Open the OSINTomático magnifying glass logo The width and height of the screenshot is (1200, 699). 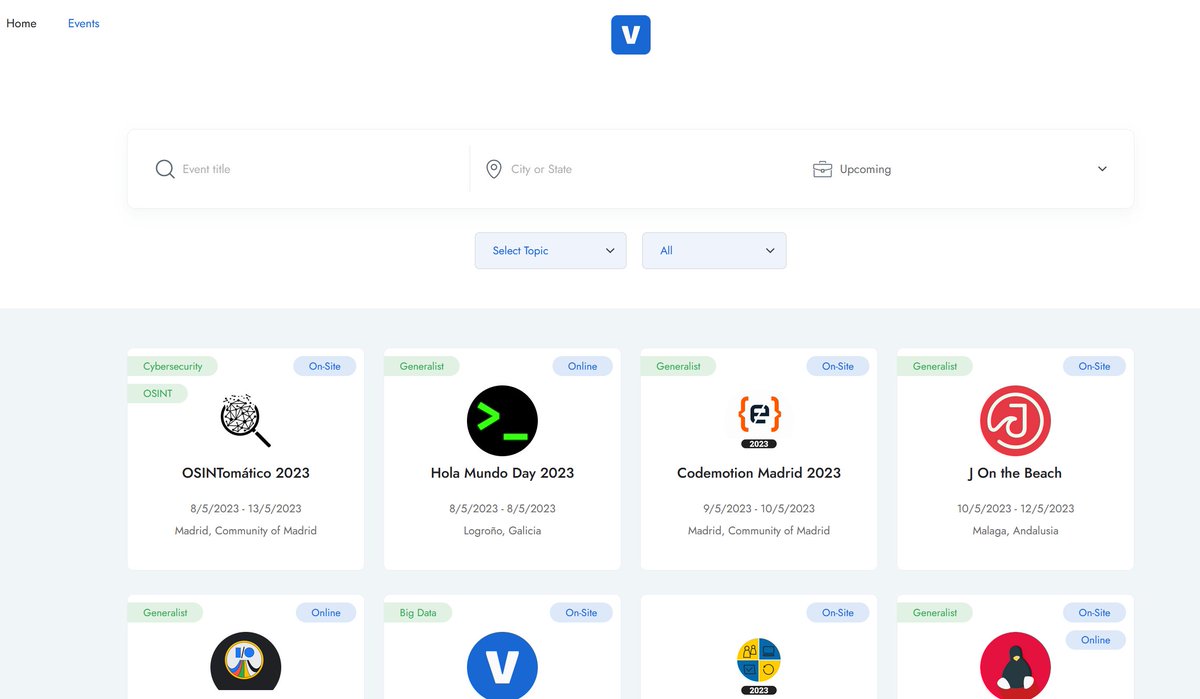tap(245, 420)
